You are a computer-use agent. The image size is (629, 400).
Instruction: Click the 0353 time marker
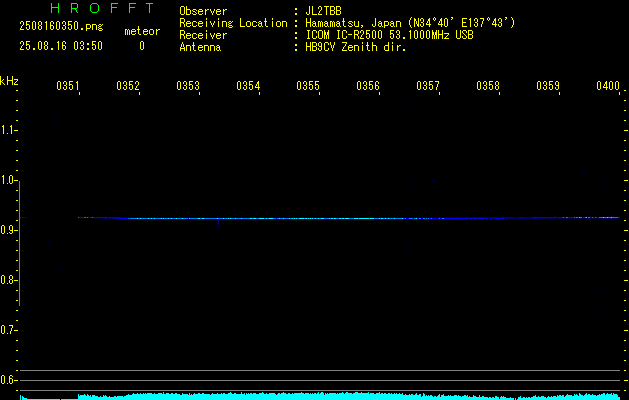coord(188,86)
